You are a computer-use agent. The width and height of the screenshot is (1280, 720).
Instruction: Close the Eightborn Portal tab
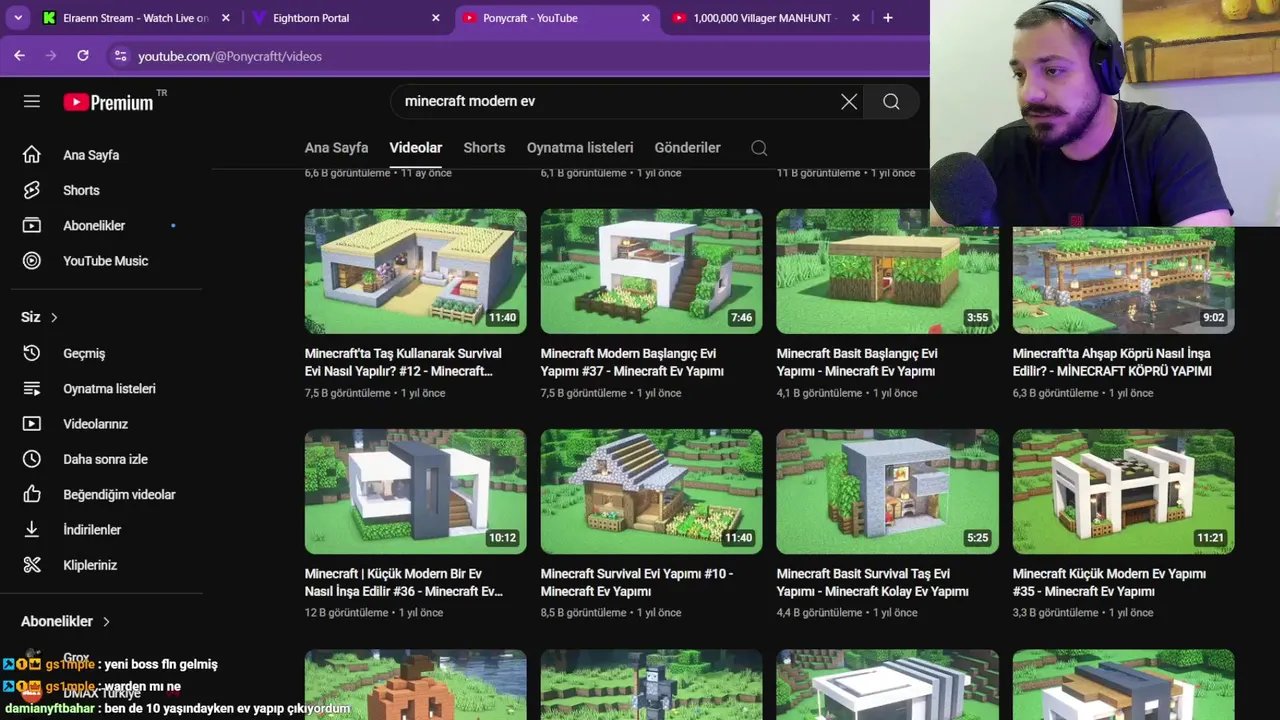click(x=436, y=18)
